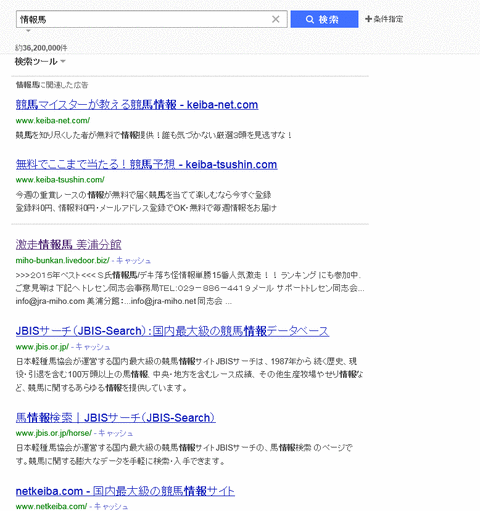
Task: Click the www.keiba-tsushin.com/ green URL
Action: point(60,180)
